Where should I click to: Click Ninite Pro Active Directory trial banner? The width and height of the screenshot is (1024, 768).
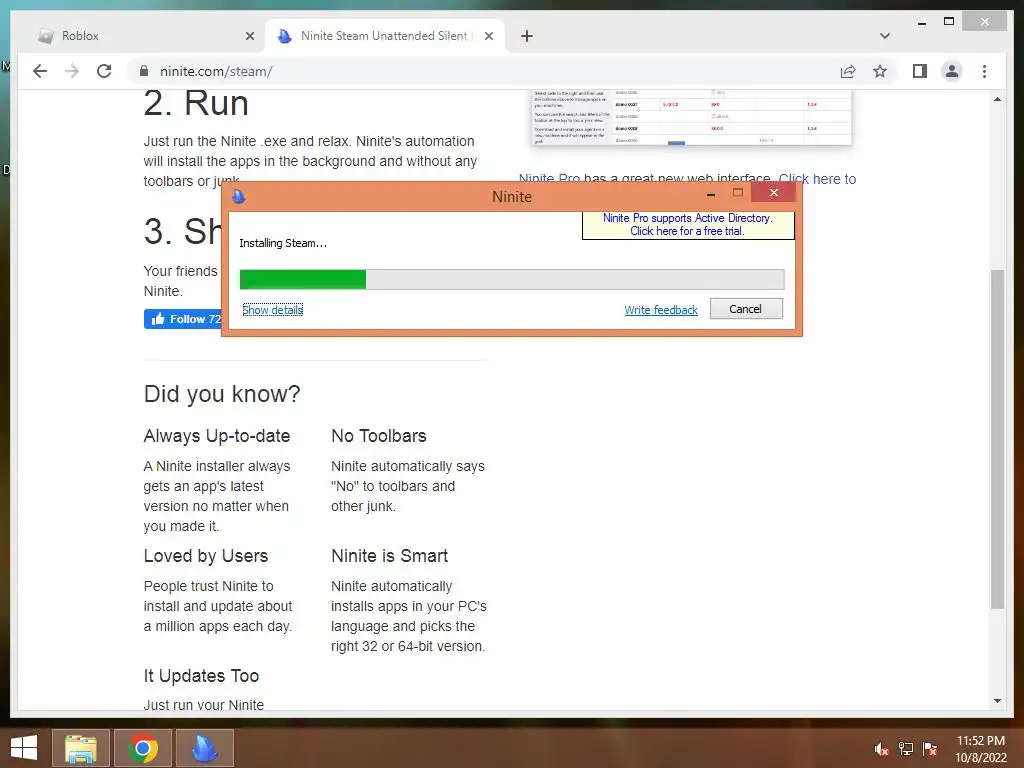(x=688, y=225)
